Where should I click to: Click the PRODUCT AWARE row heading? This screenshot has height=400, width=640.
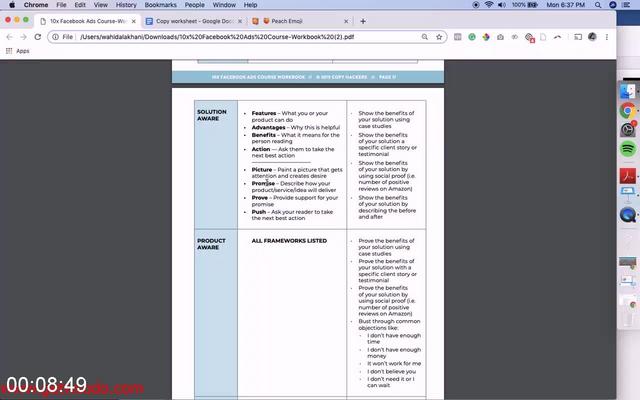(211, 244)
